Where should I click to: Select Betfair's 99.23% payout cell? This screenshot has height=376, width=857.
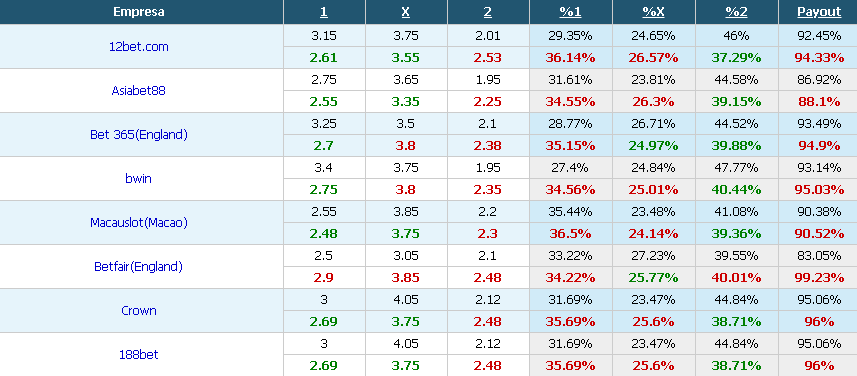819,278
